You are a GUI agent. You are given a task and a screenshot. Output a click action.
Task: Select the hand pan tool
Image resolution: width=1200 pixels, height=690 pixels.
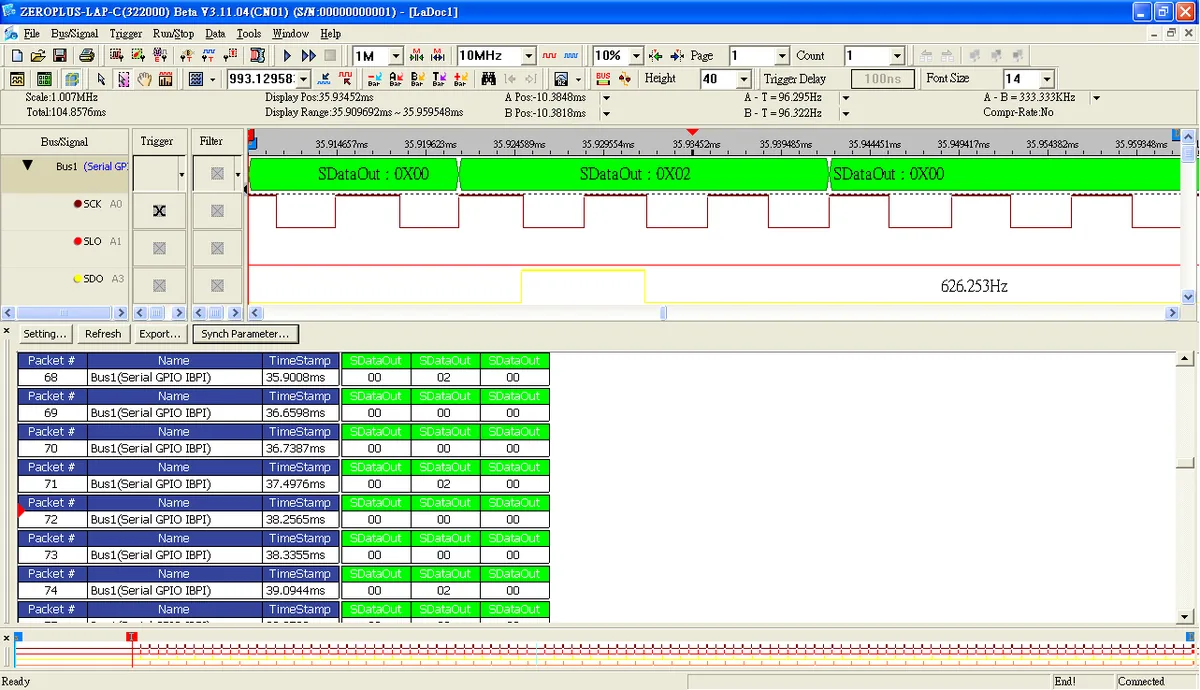tap(144, 79)
